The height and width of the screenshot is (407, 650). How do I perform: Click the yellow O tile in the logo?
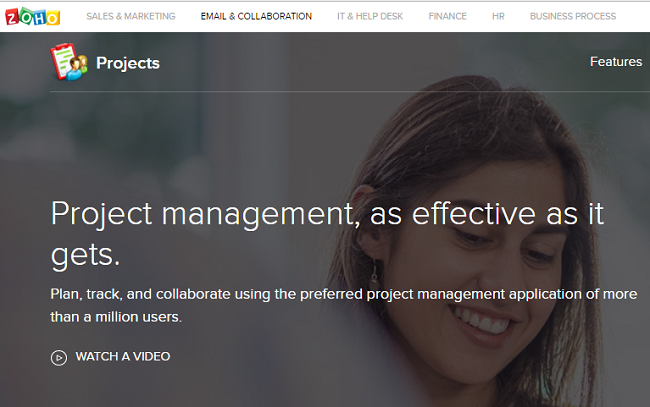53,17
